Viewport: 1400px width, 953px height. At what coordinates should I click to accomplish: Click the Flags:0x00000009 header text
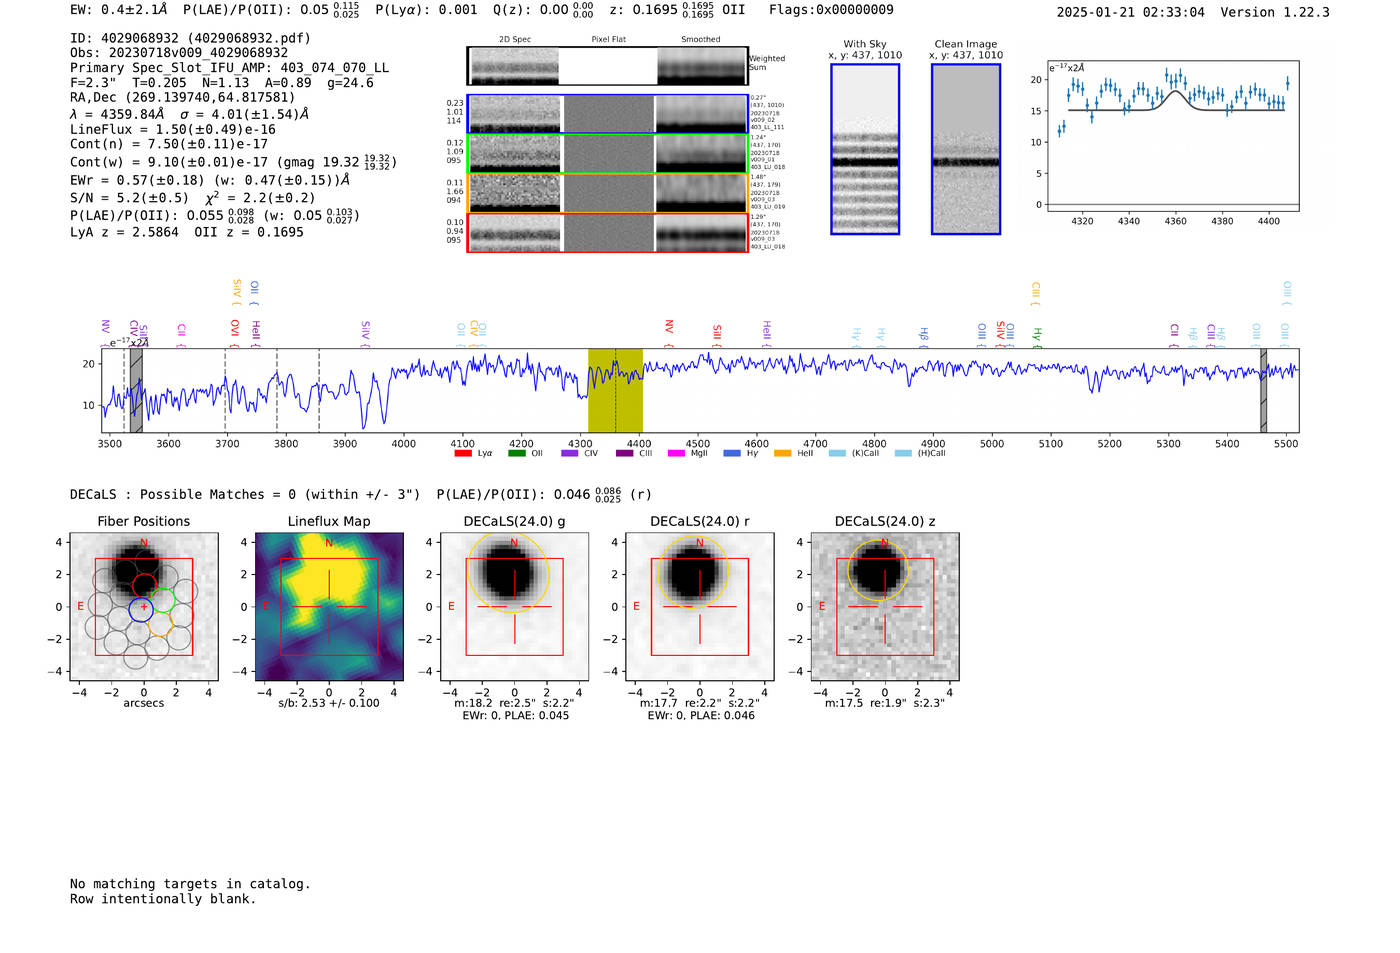click(831, 10)
